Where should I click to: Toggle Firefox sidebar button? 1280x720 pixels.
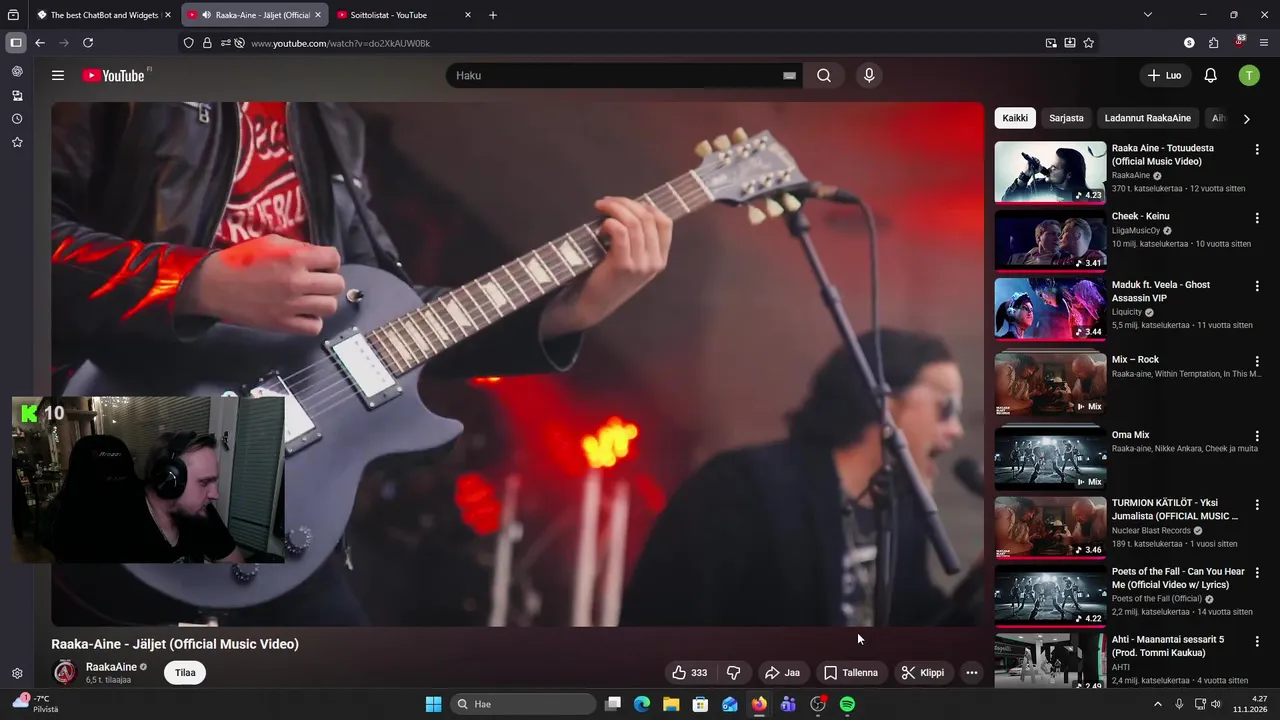(16, 43)
